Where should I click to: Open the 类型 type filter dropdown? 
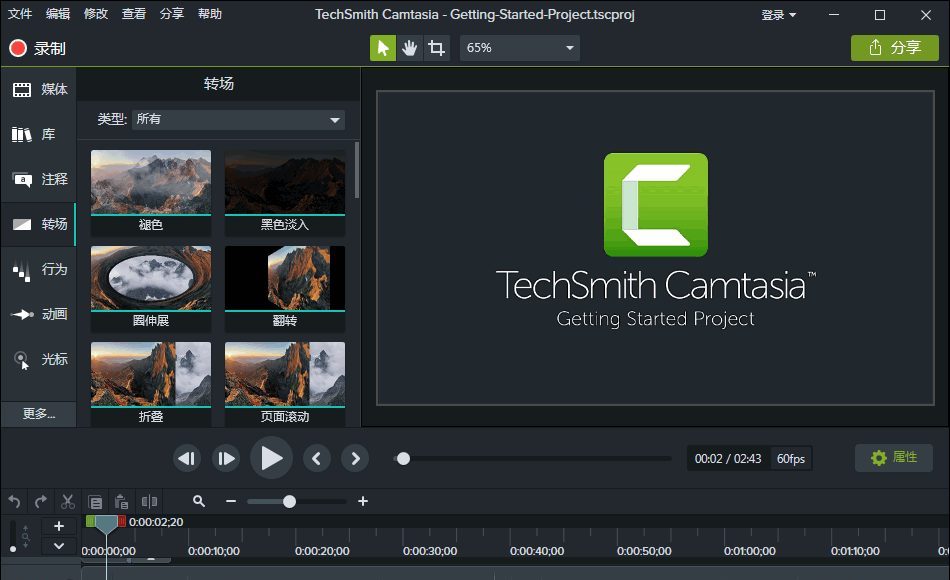click(x=238, y=119)
